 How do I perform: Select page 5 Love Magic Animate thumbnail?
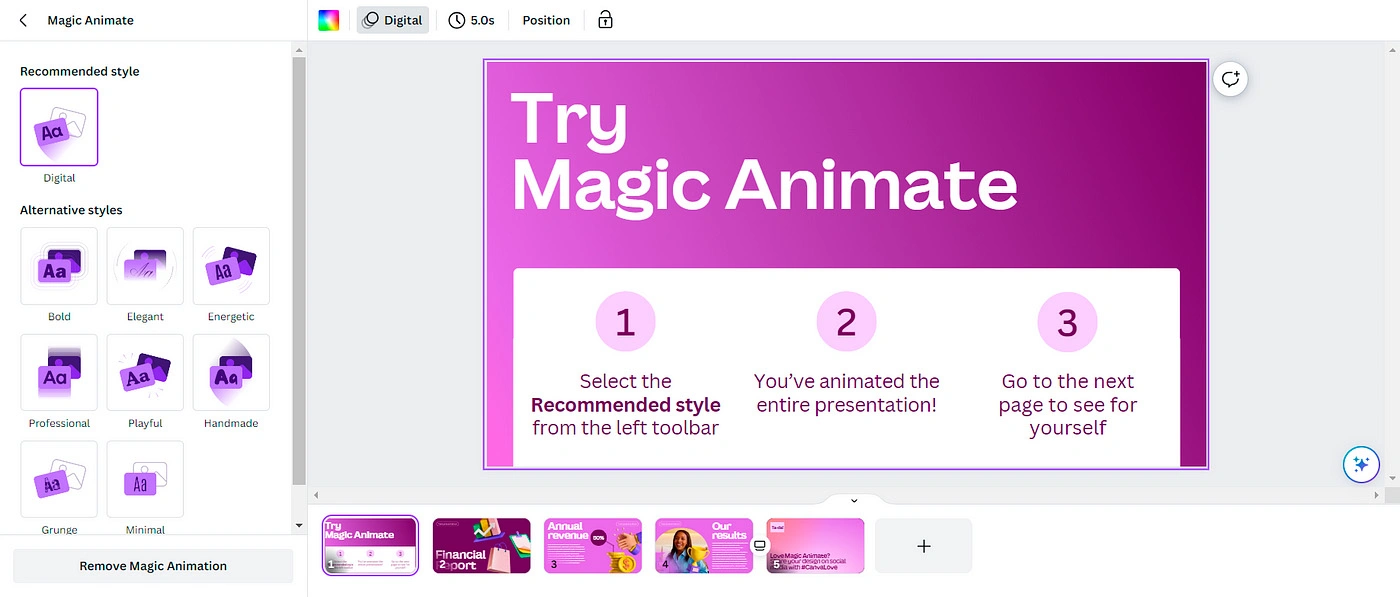point(815,546)
